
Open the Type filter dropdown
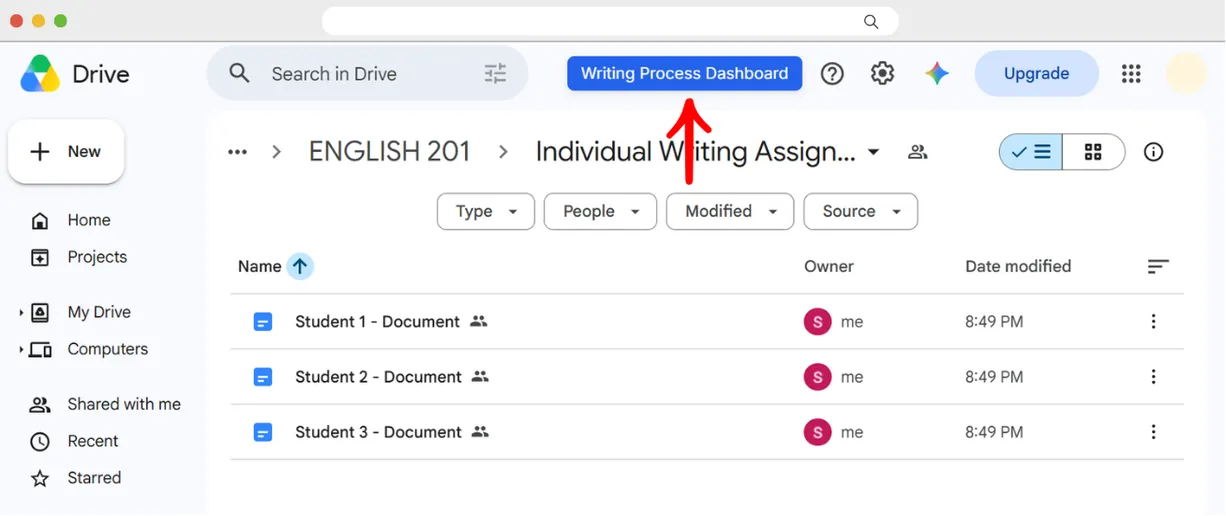coord(486,211)
